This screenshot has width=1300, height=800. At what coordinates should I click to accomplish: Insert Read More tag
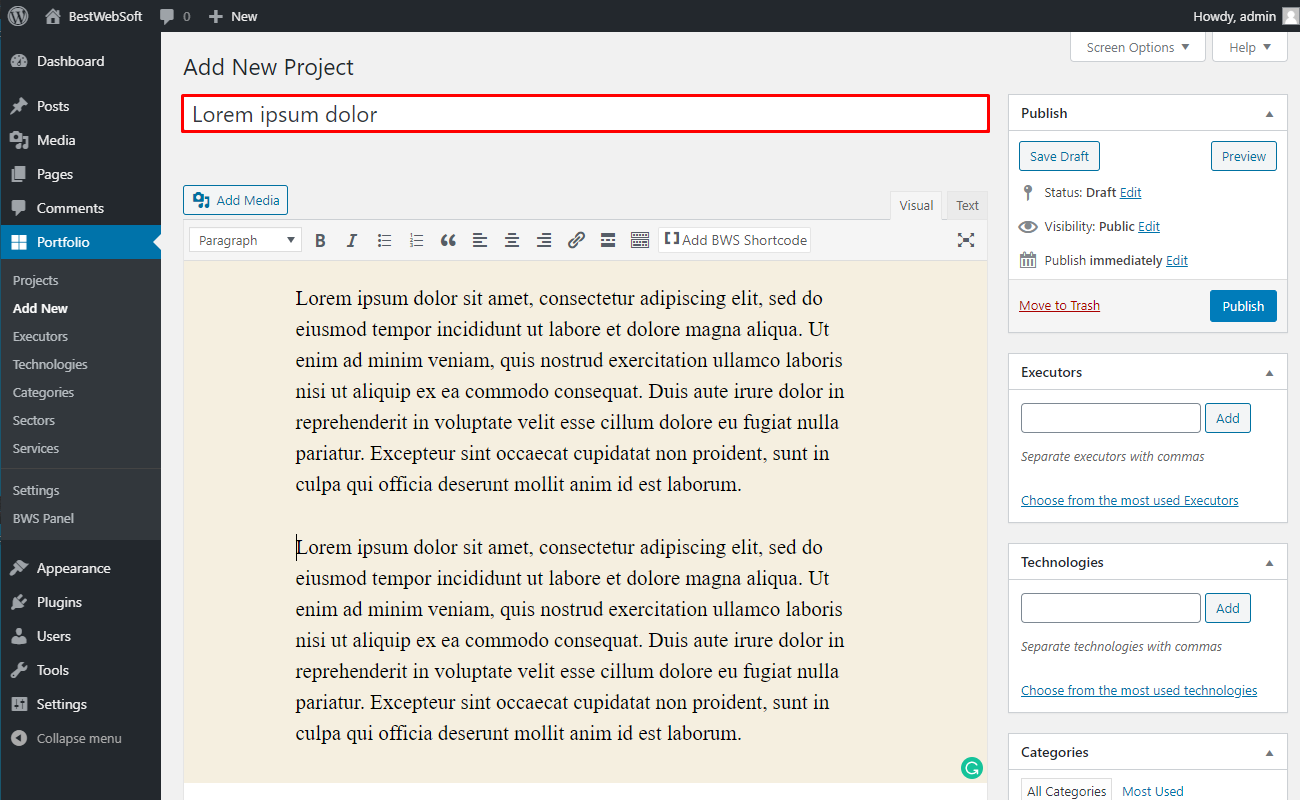click(x=608, y=240)
